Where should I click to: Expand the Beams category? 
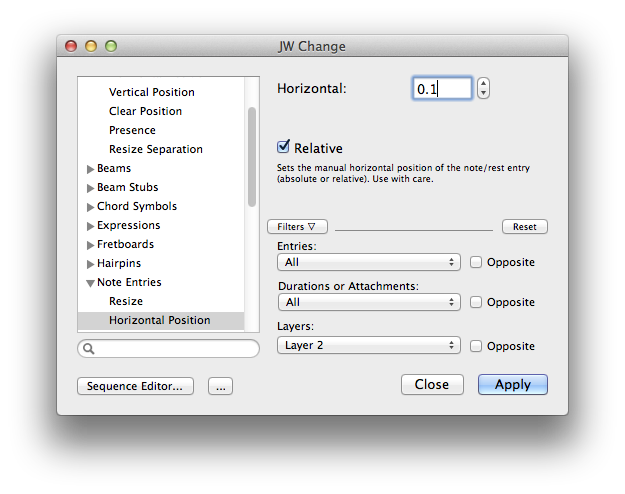coord(91,169)
